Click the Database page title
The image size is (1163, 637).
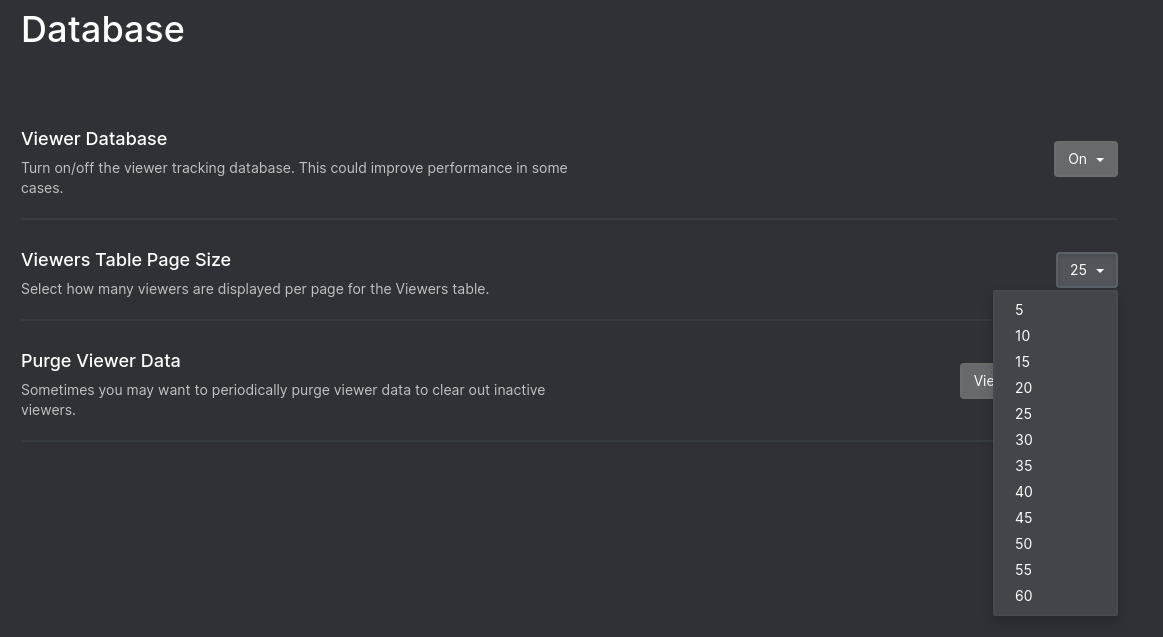coord(102,29)
